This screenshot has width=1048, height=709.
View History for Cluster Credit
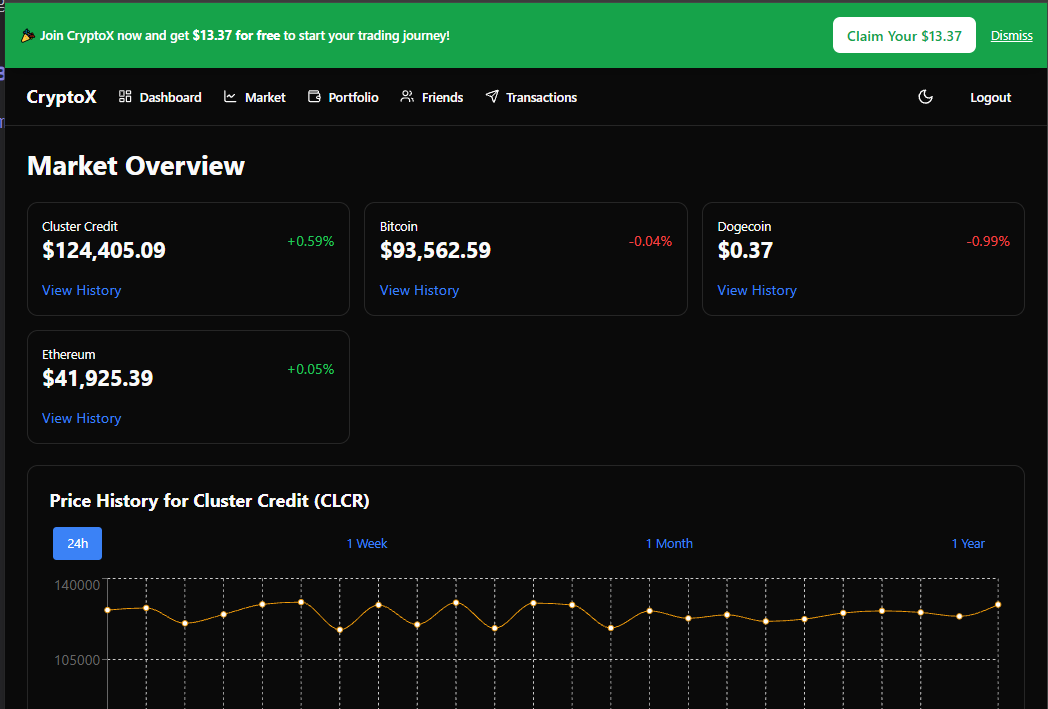(81, 290)
